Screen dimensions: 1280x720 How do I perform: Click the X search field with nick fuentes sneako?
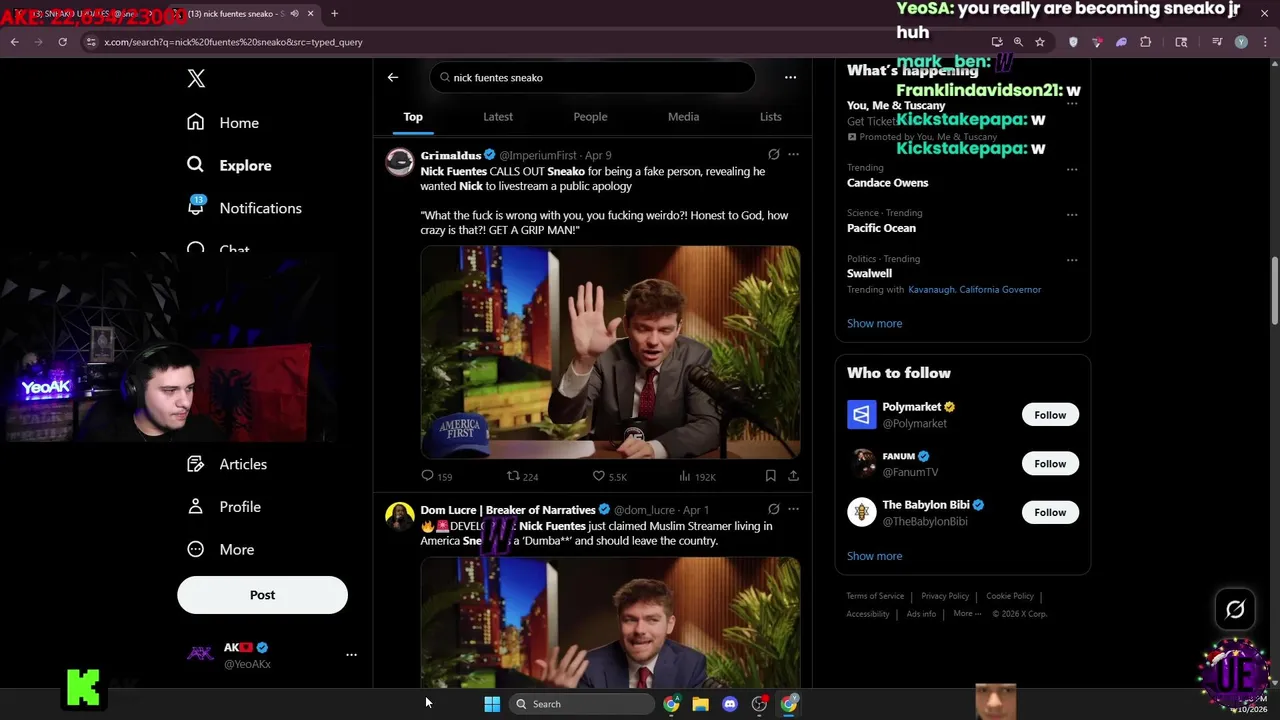(593, 77)
